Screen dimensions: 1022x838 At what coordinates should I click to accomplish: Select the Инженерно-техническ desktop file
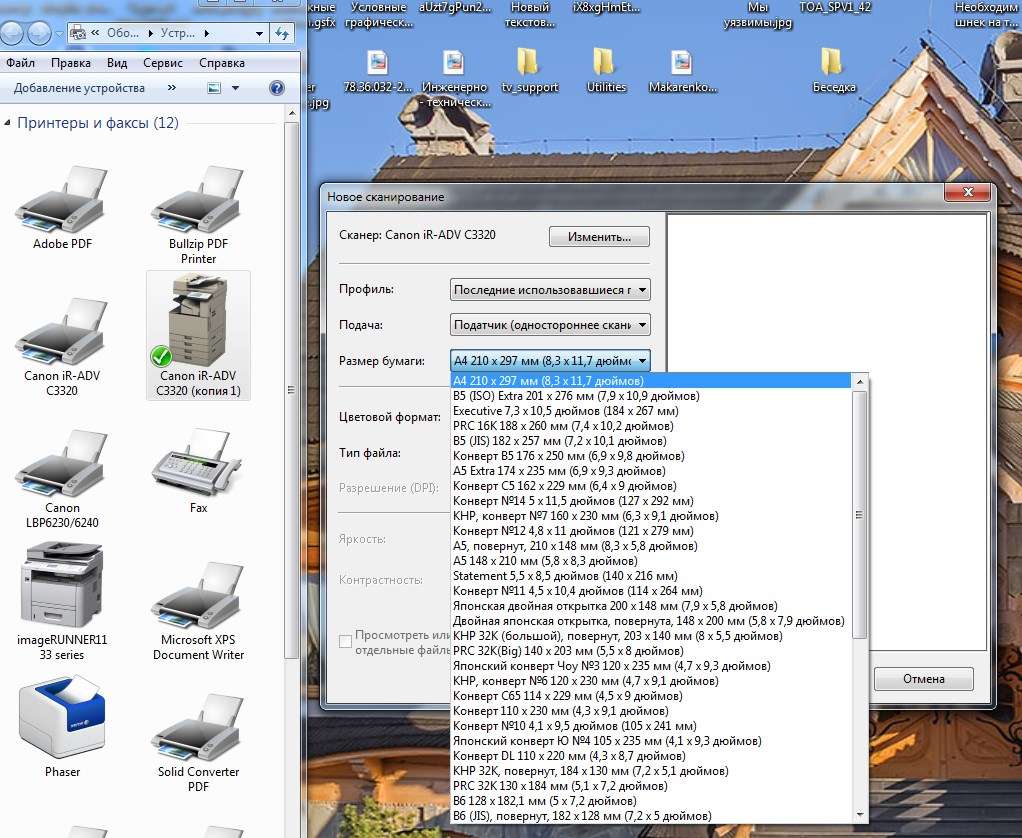tap(454, 78)
